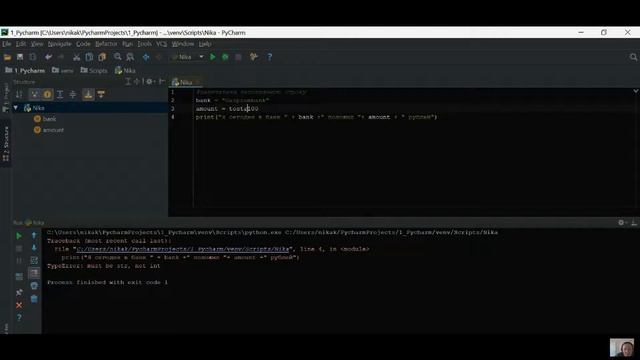The height and width of the screenshot is (360, 640).
Task: Rerun Nika in the Run panel
Action: pos(19,236)
